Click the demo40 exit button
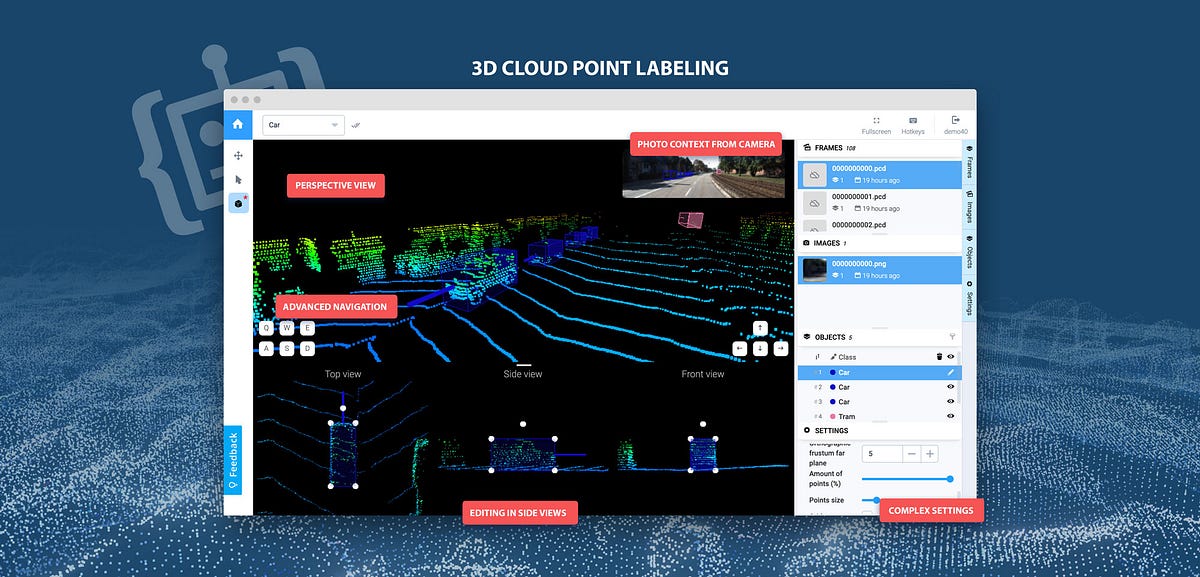The width and height of the screenshot is (1200, 577). click(x=955, y=124)
